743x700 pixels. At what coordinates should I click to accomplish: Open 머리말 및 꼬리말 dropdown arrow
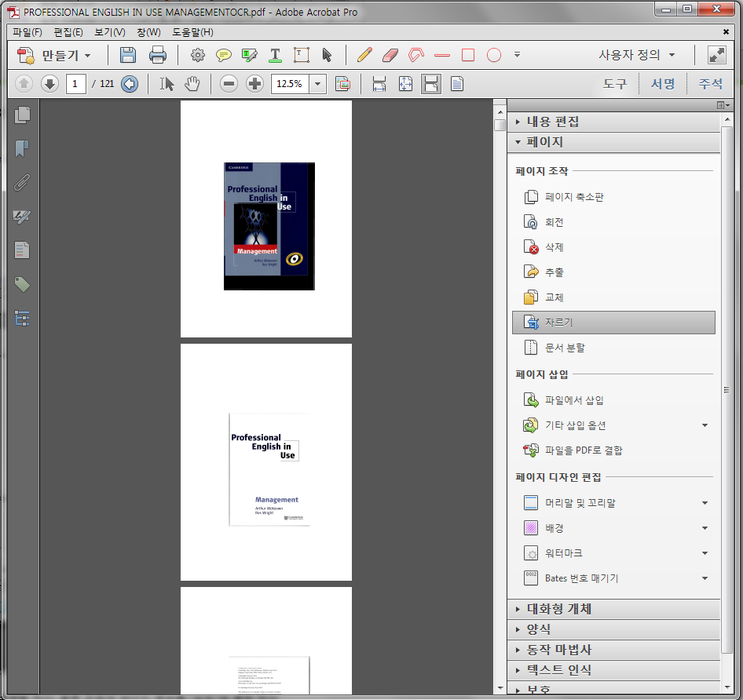[x=705, y=503]
